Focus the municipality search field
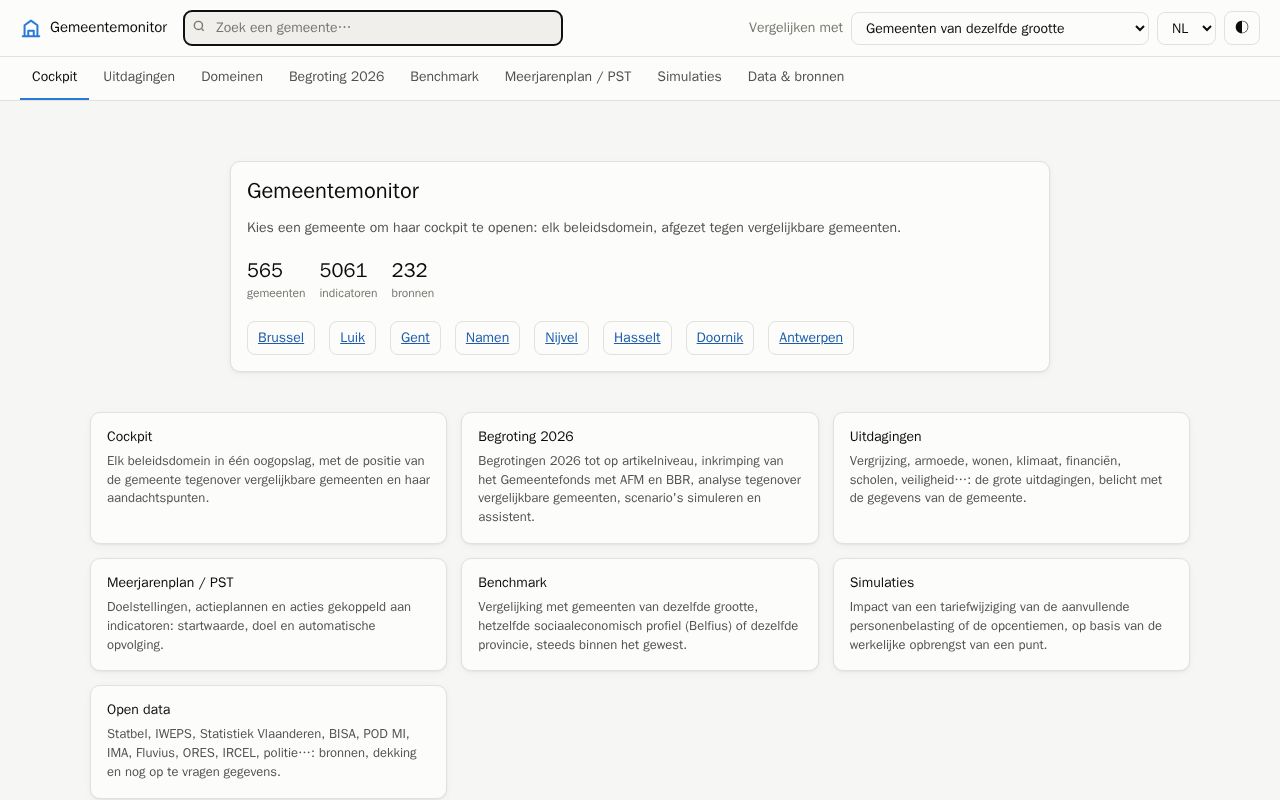1280x800 pixels. click(x=373, y=28)
